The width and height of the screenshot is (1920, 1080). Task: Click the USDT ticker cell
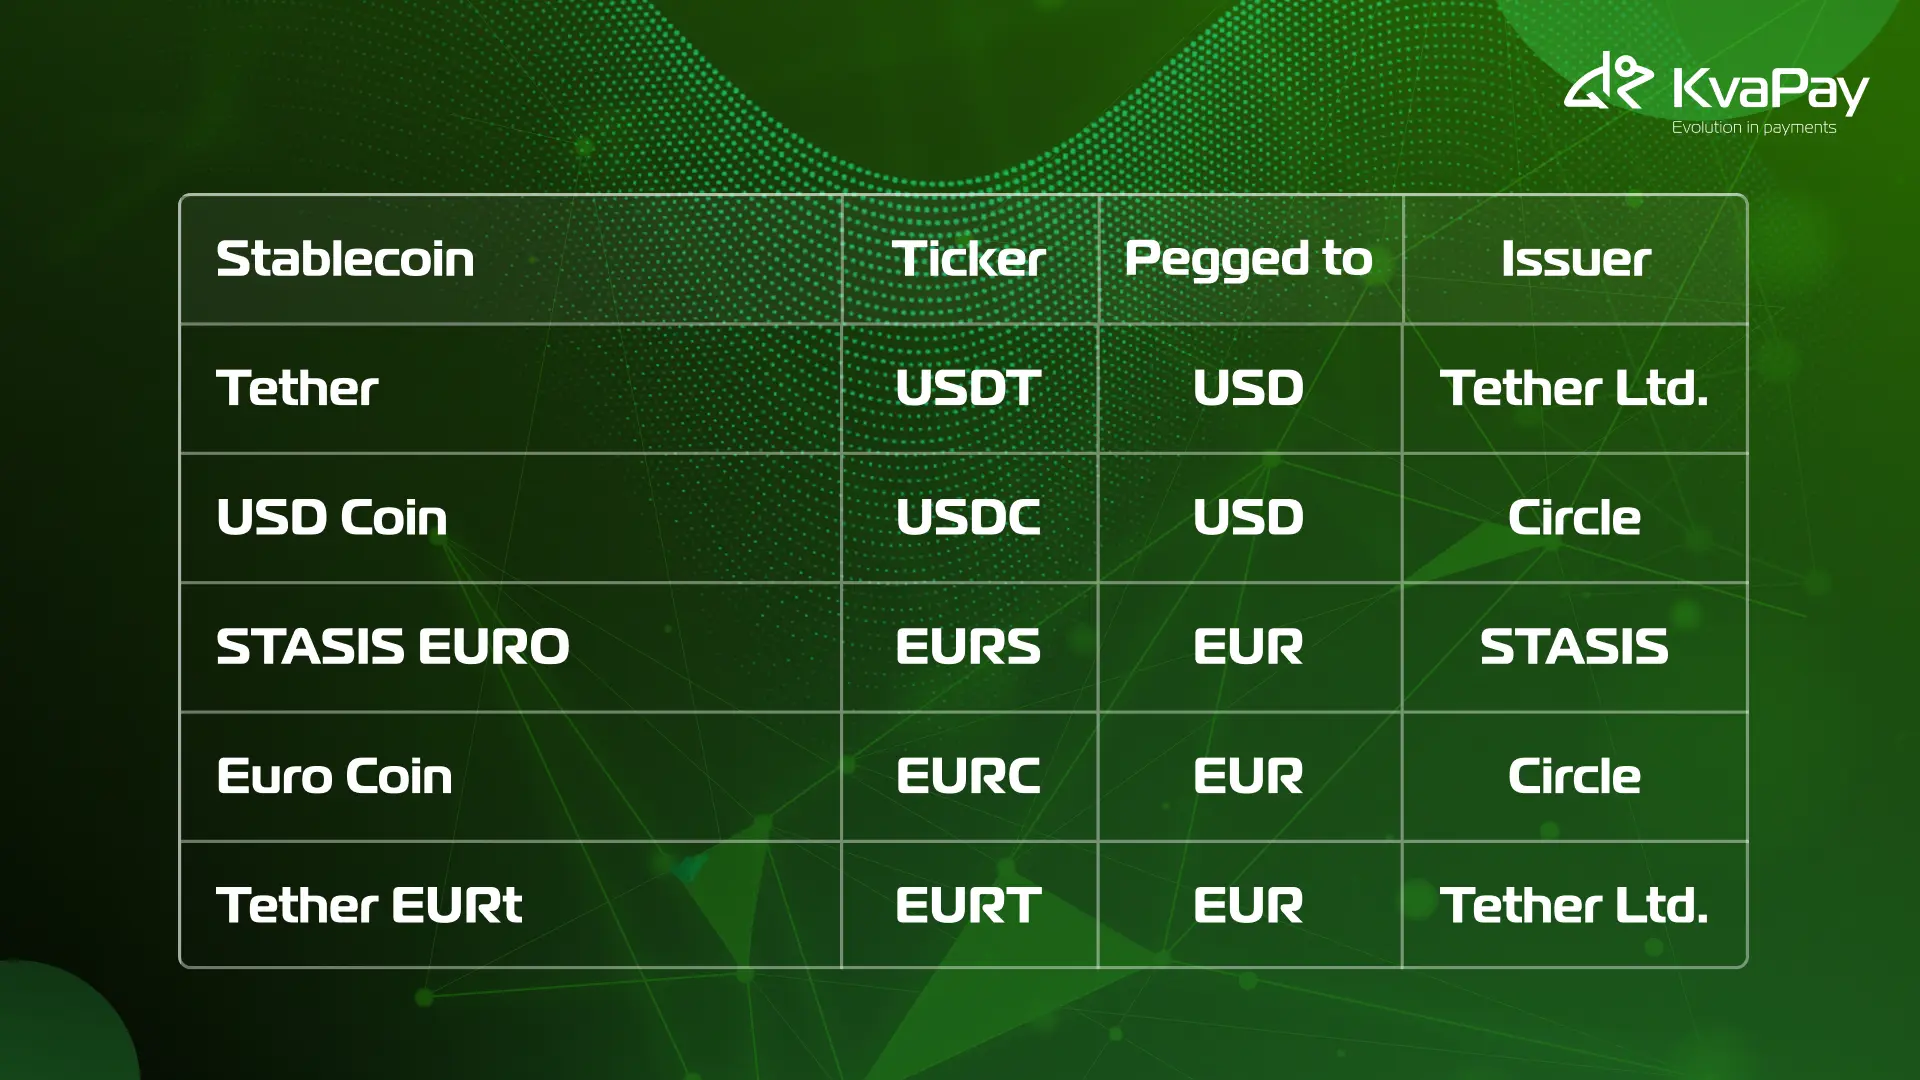[x=968, y=388]
